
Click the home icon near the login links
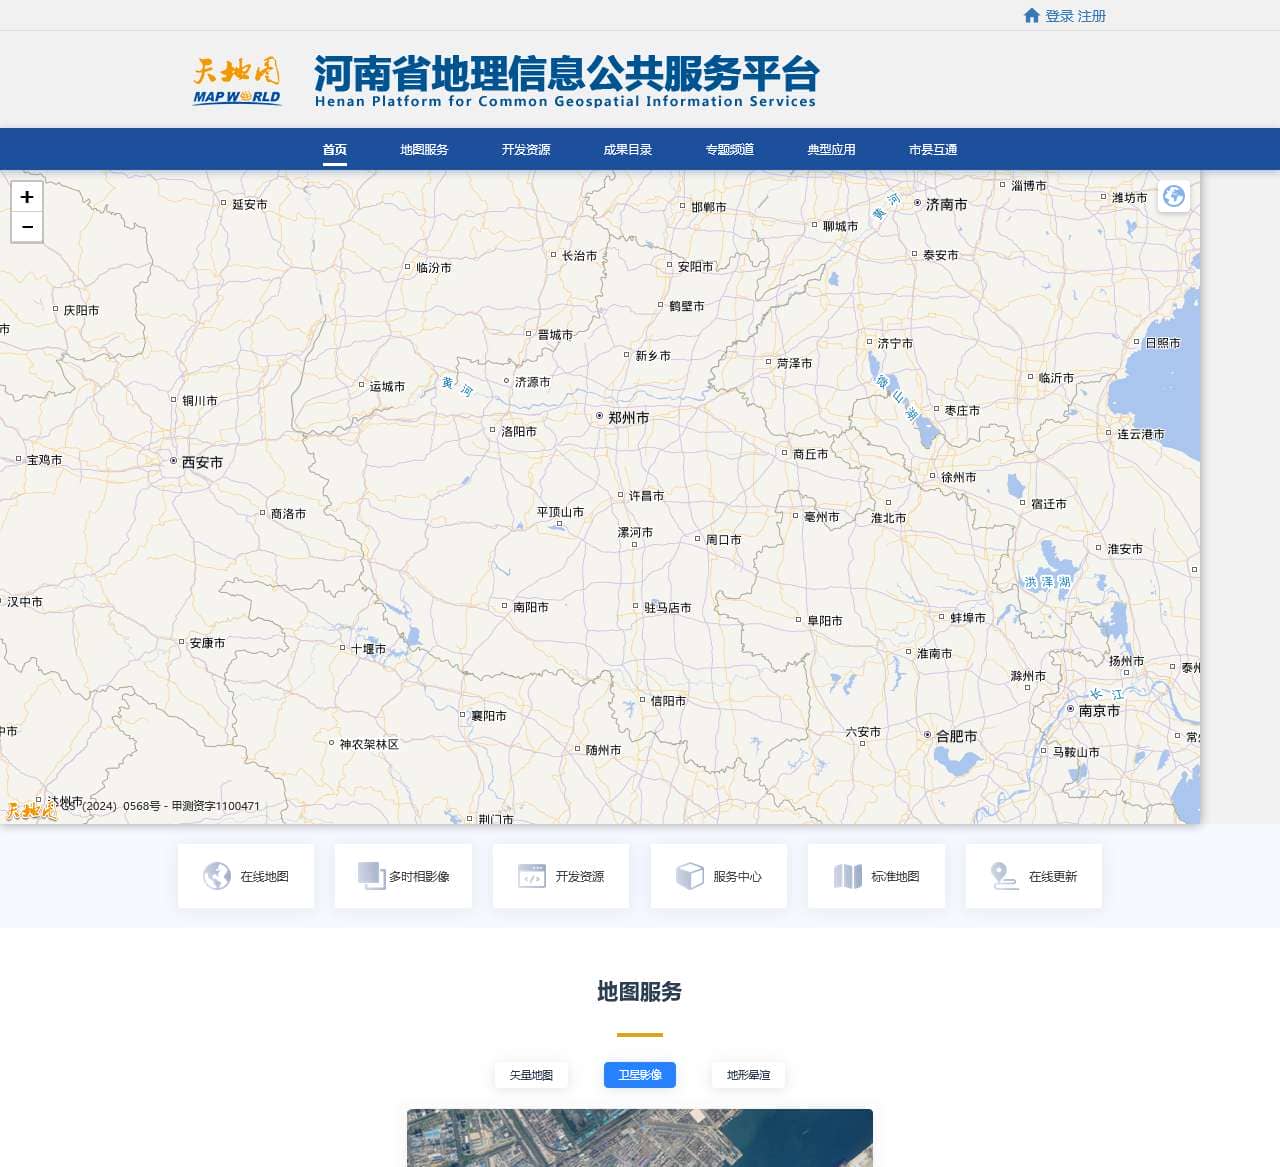(1032, 15)
